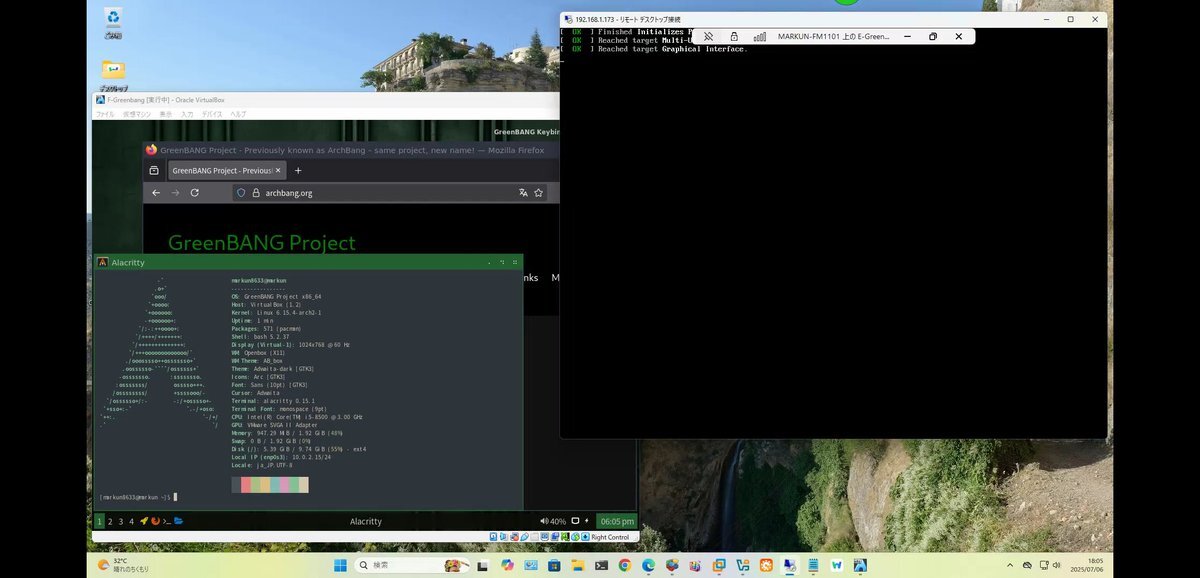
Task: Open the ファイル menu in VirtualBox
Action: coord(105,114)
